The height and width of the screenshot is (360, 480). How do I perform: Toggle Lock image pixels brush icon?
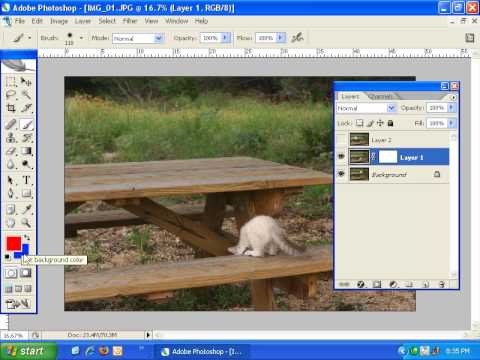pos(370,123)
